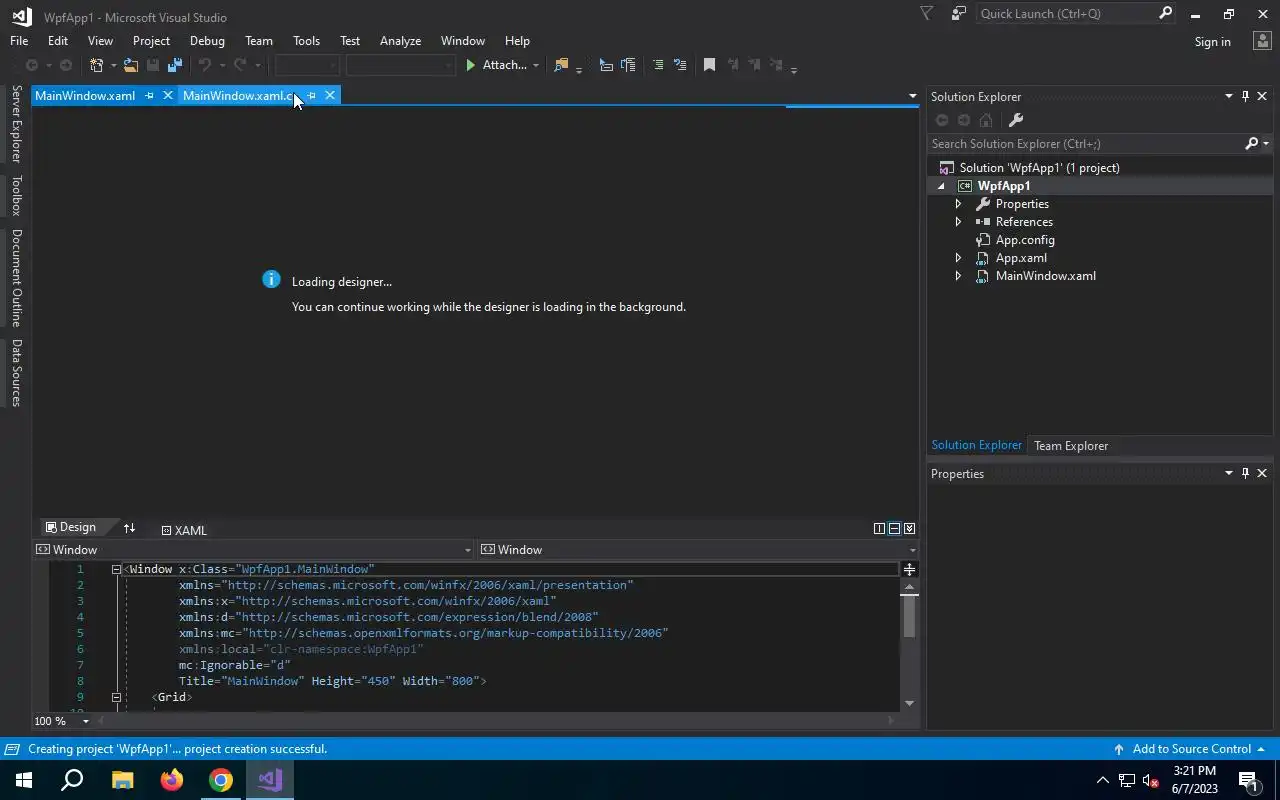Open the Tools menu
The image size is (1280, 800).
tap(306, 41)
